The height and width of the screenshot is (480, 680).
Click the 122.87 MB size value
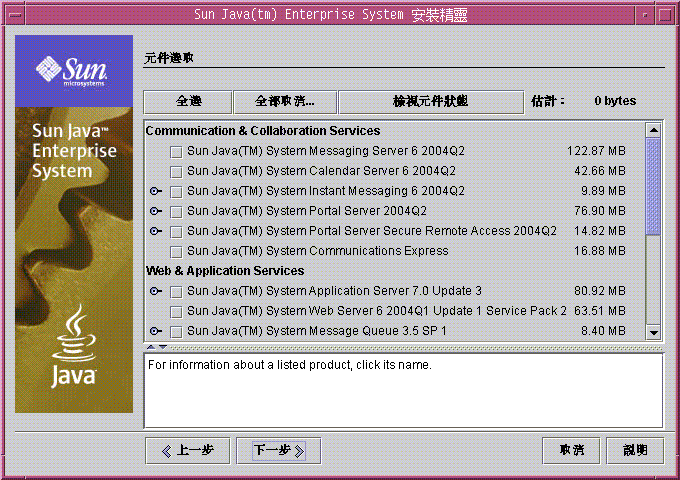pos(596,151)
